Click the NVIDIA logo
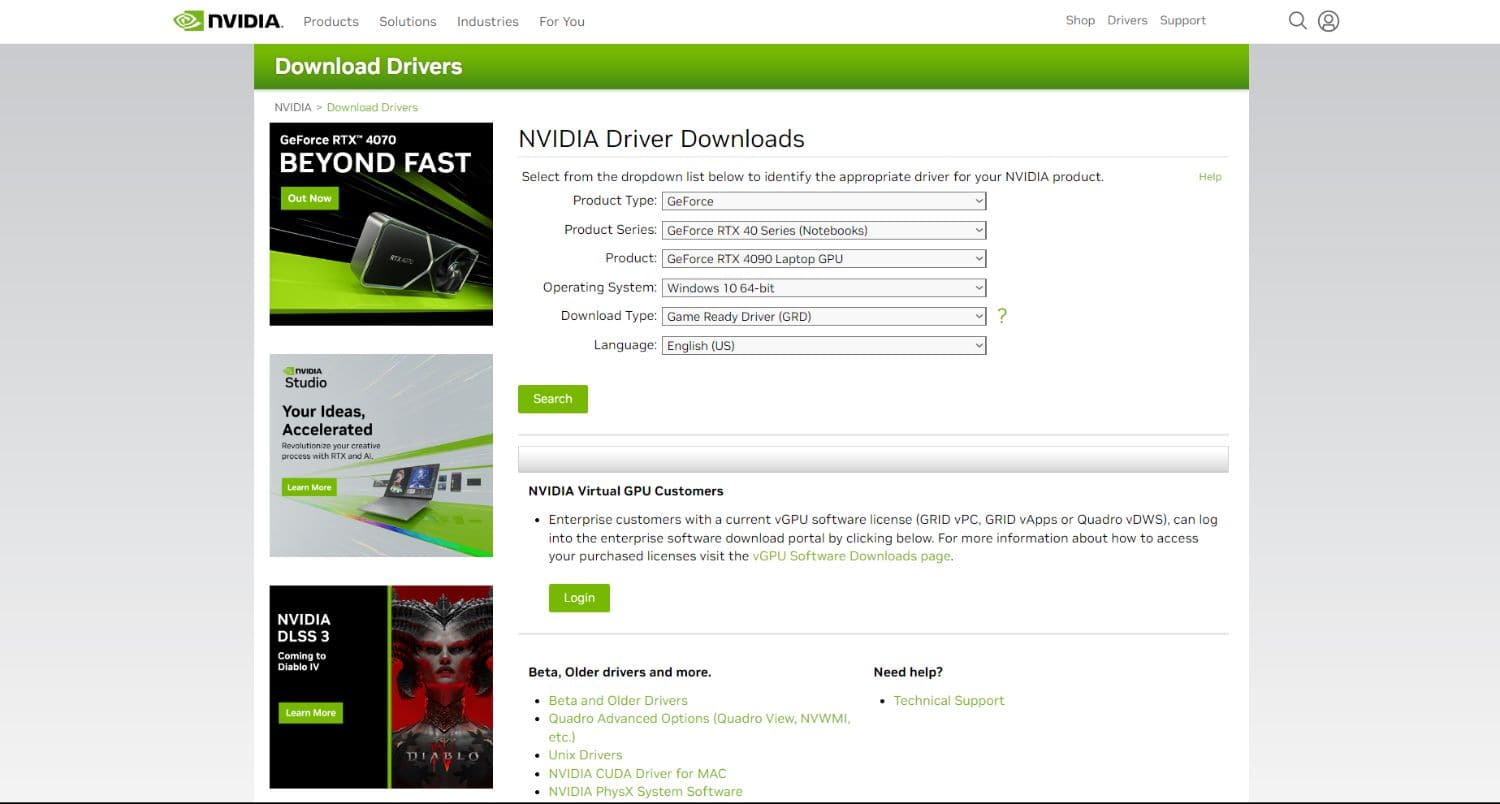Viewport: 1500px width, 804px height. coord(228,20)
